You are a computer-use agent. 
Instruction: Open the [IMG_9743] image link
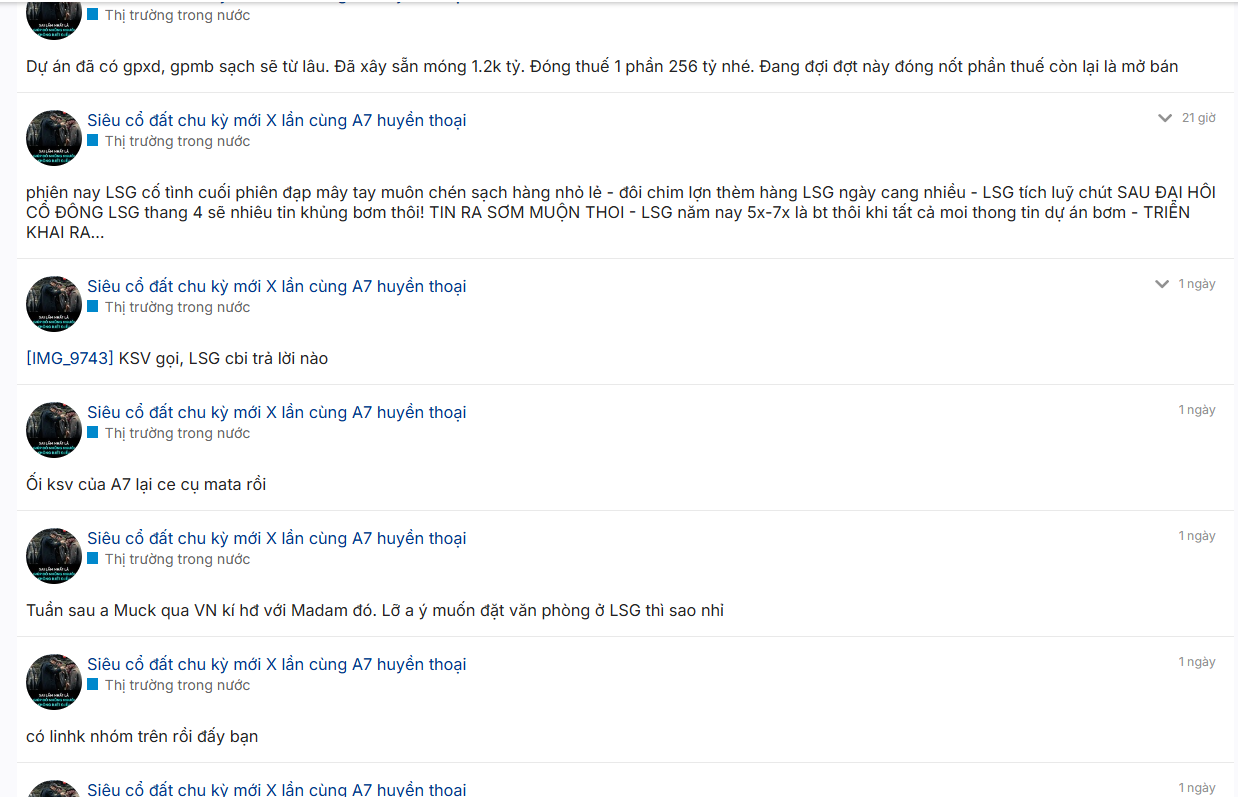[70, 358]
